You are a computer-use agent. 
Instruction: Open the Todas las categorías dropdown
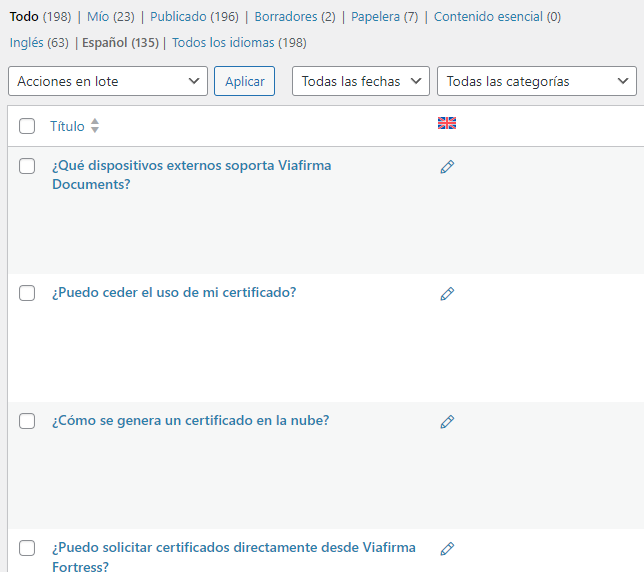point(537,81)
